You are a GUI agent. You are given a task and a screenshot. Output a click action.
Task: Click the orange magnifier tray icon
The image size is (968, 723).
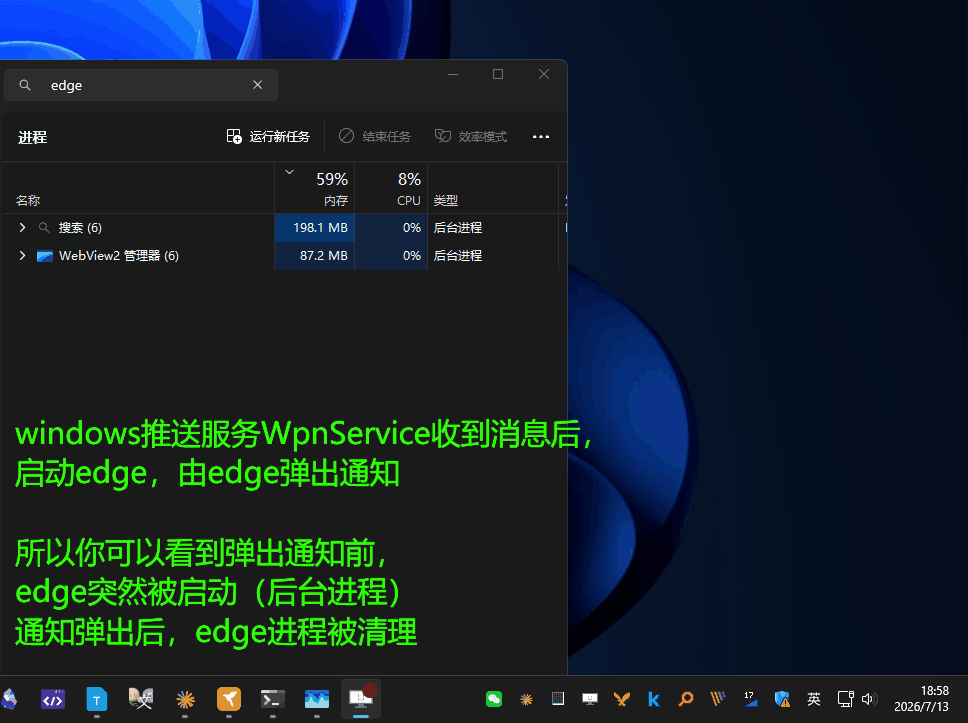tap(686, 699)
